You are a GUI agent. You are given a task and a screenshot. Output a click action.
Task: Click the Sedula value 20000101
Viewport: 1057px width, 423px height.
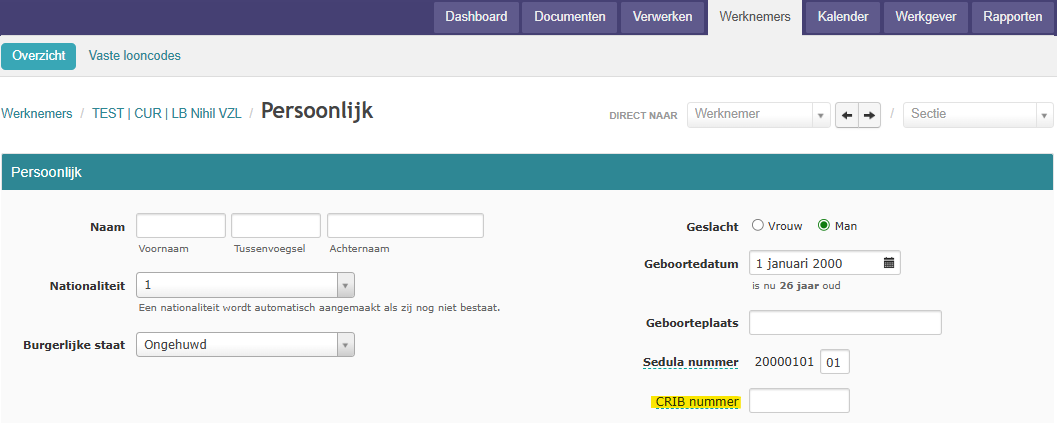[x=784, y=362]
